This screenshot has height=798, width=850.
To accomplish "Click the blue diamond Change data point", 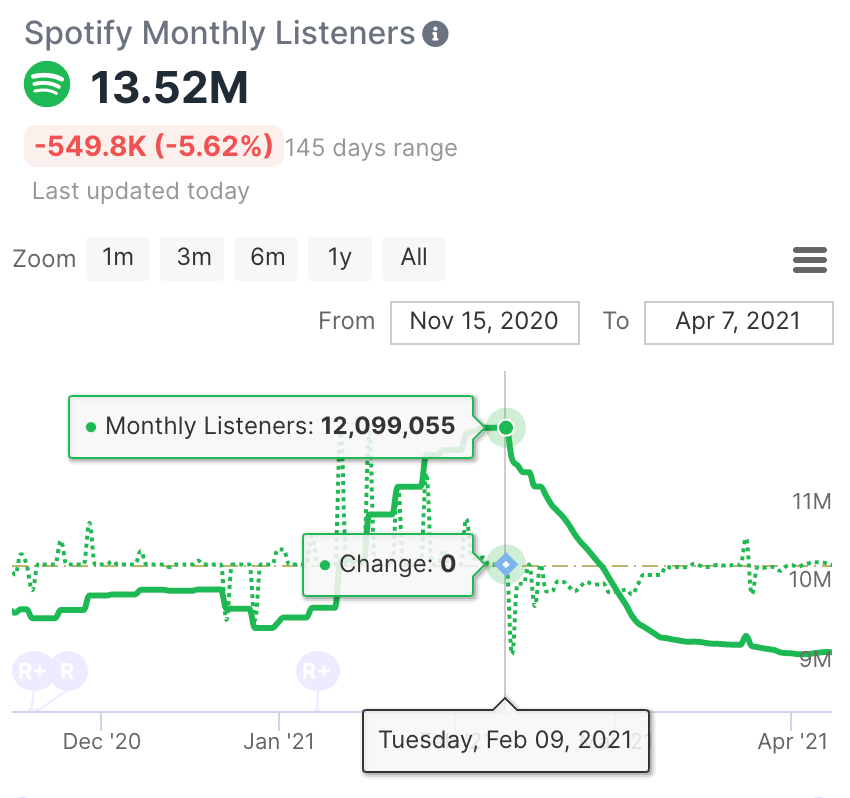I will [x=507, y=565].
